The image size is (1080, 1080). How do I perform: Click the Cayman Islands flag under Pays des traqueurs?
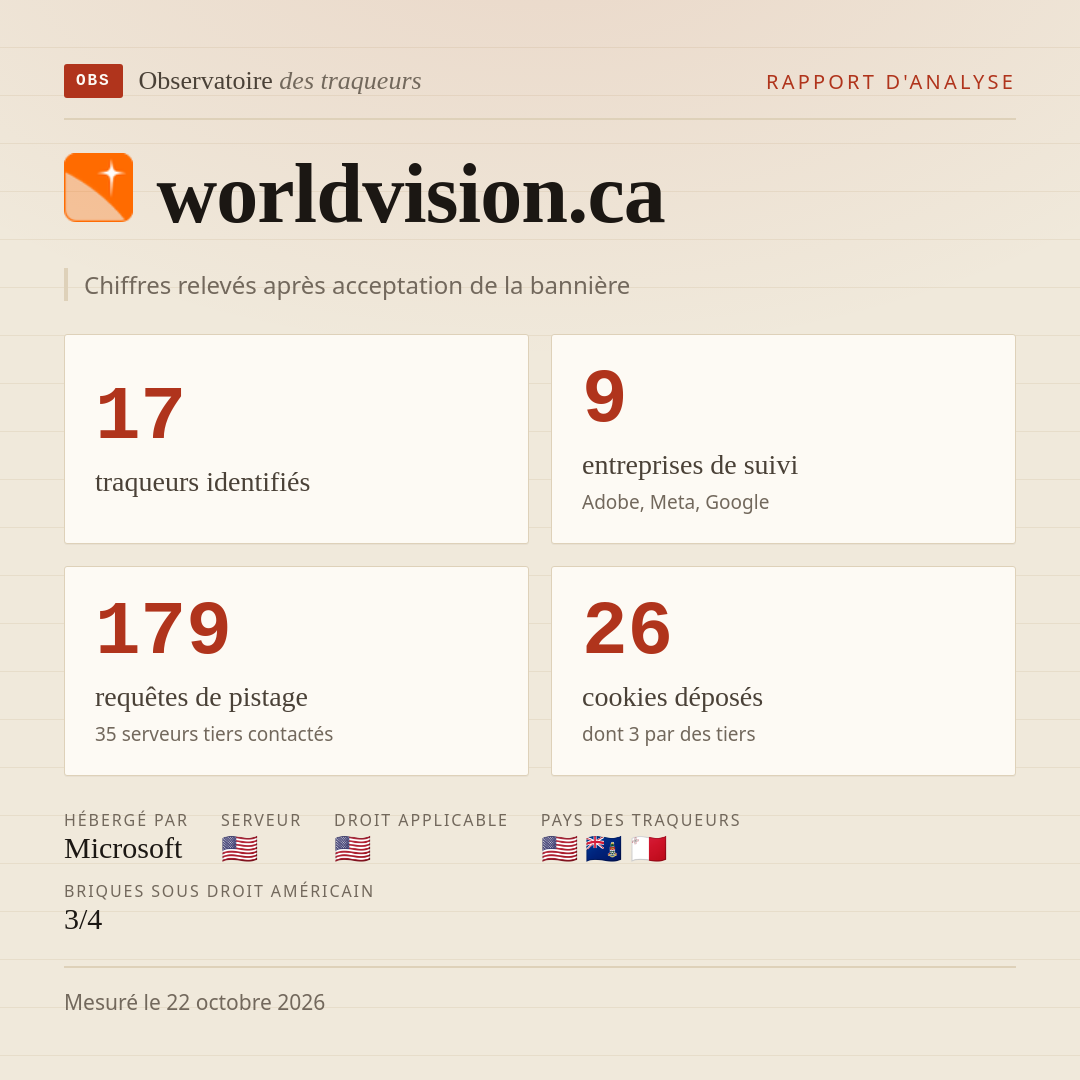click(603, 849)
